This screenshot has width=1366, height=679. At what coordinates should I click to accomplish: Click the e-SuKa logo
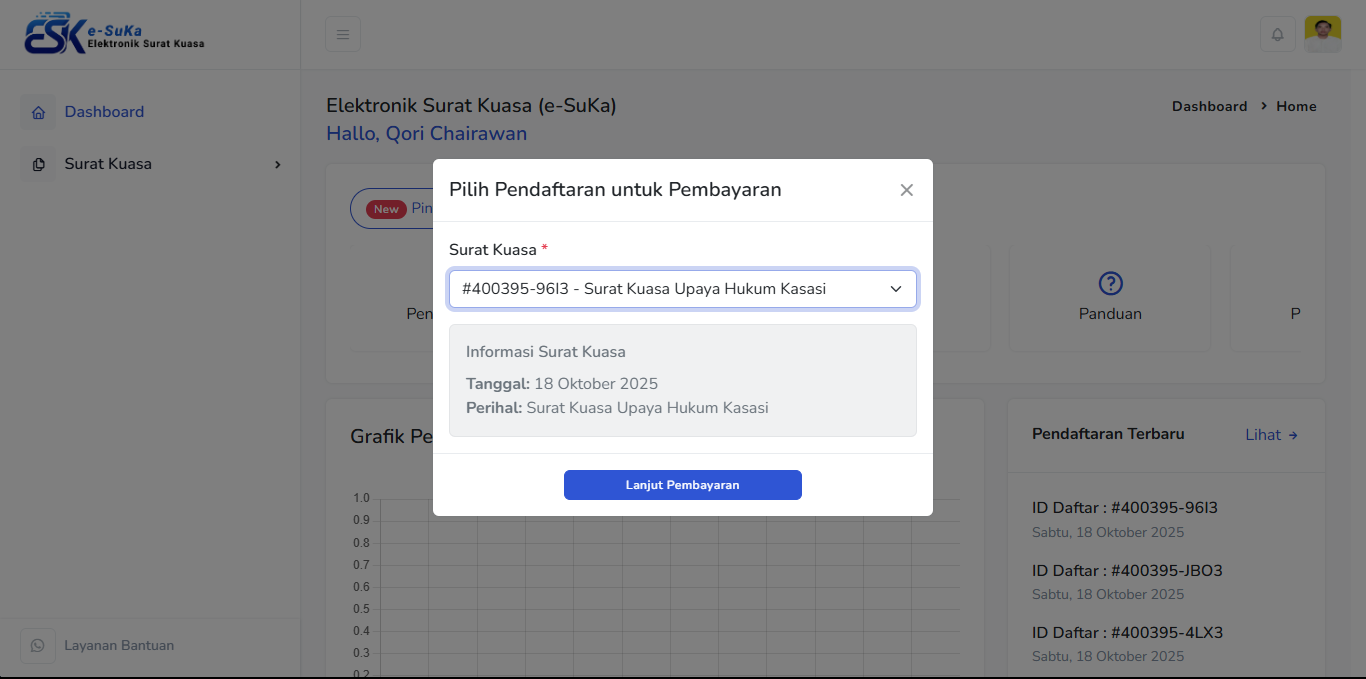(114, 35)
